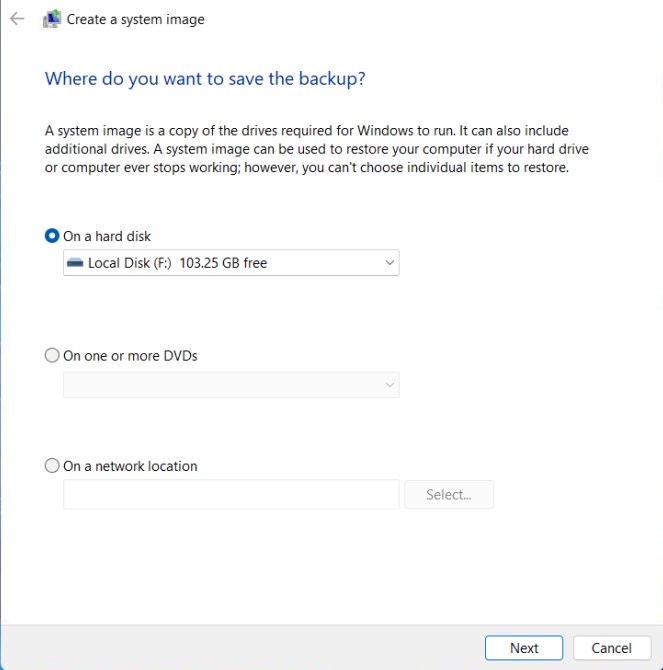663x670 pixels.
Task: Click the drive icon beside Local Disk (F:)
Action: (75, 262)
